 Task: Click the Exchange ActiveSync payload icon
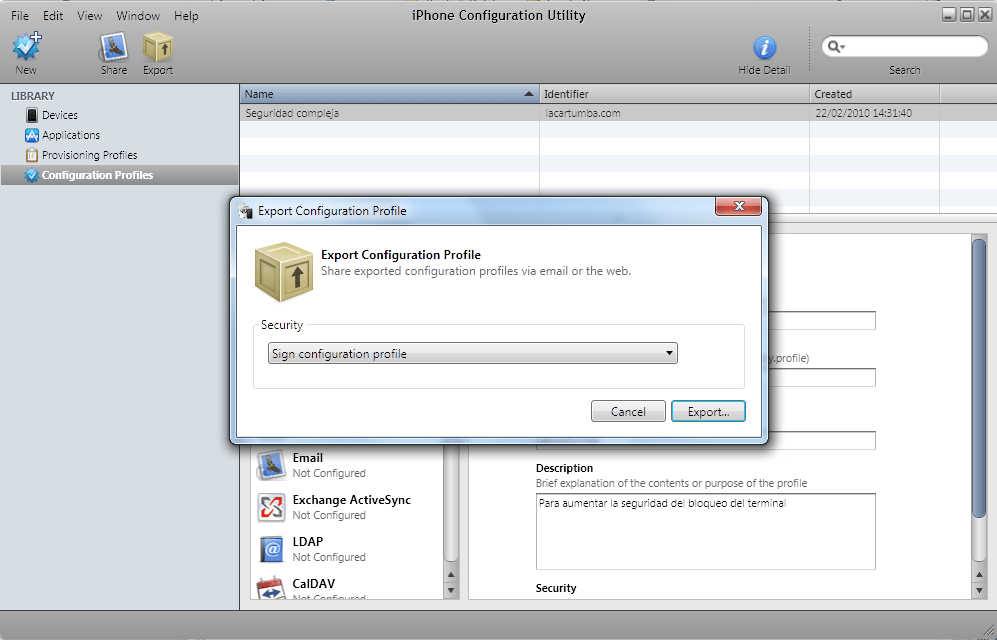tap(272, 507)
